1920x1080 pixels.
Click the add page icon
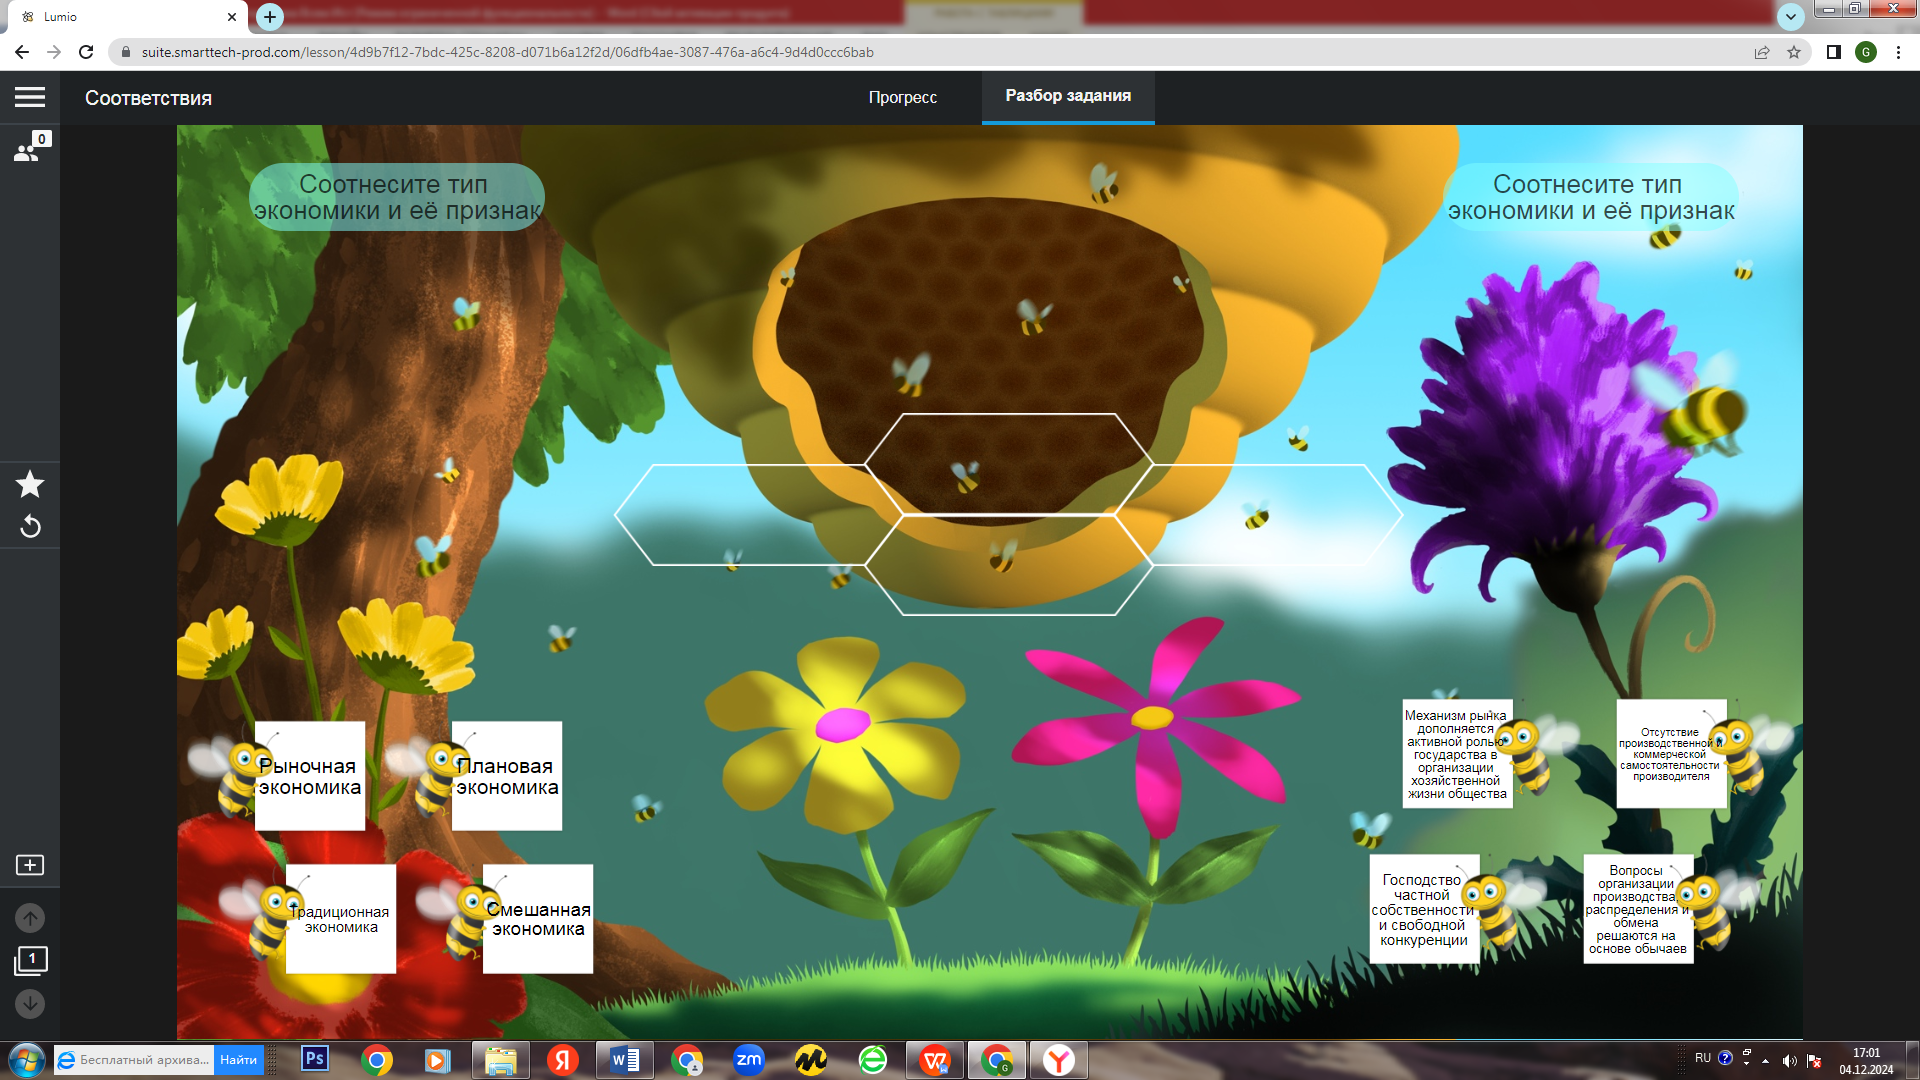click(30, 865)
